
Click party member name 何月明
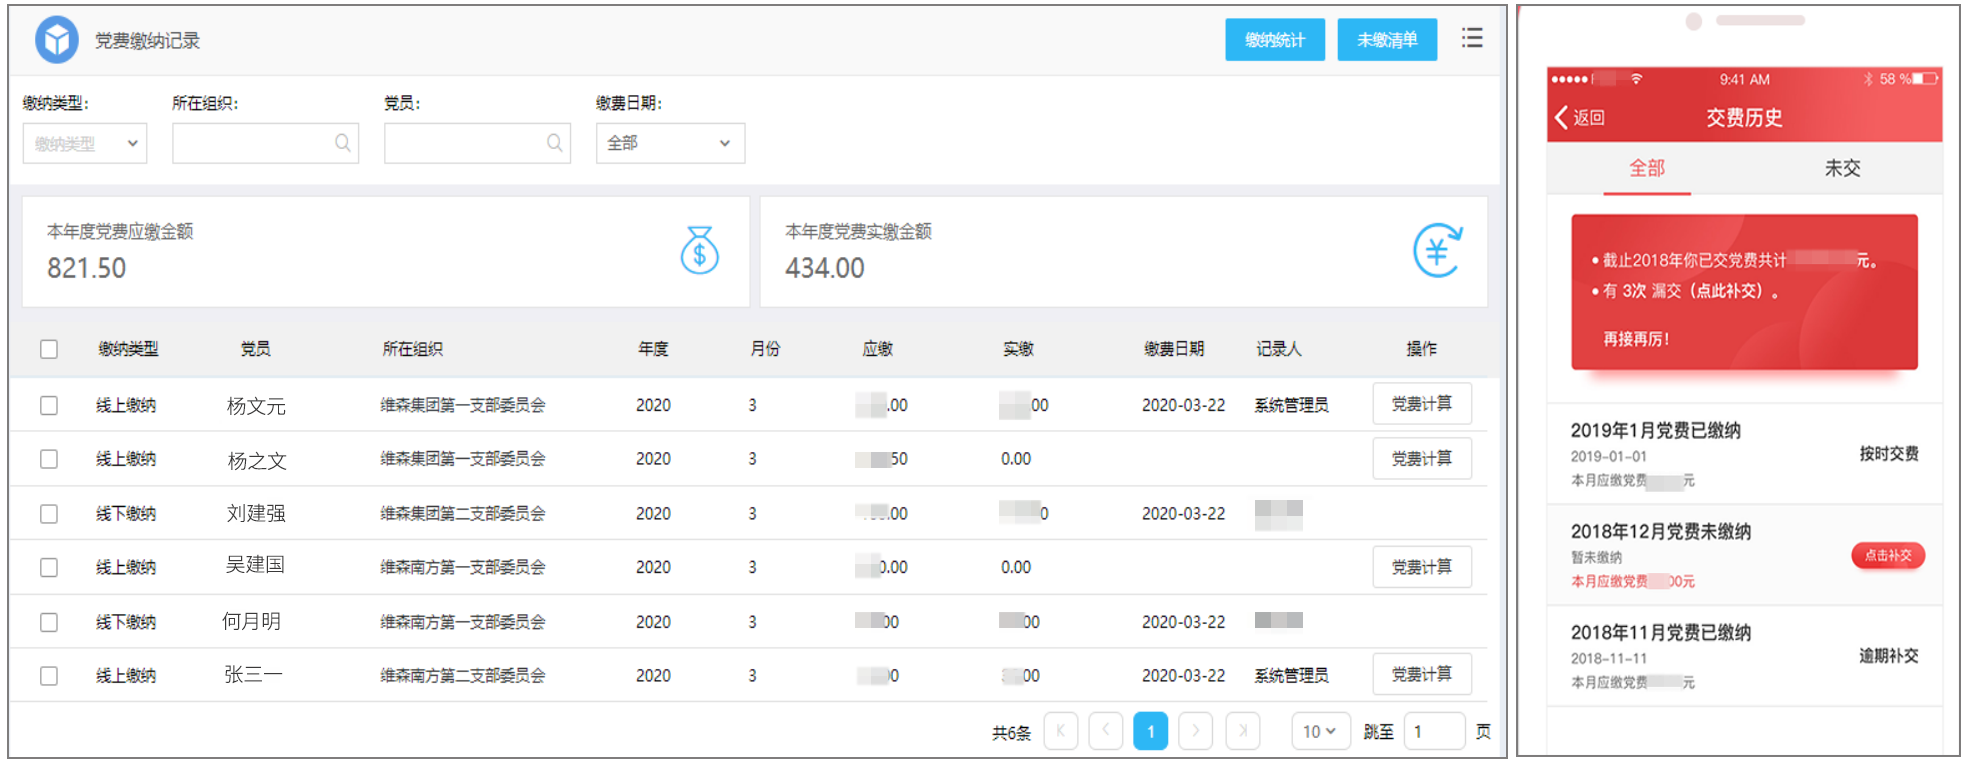coord(252,621)
